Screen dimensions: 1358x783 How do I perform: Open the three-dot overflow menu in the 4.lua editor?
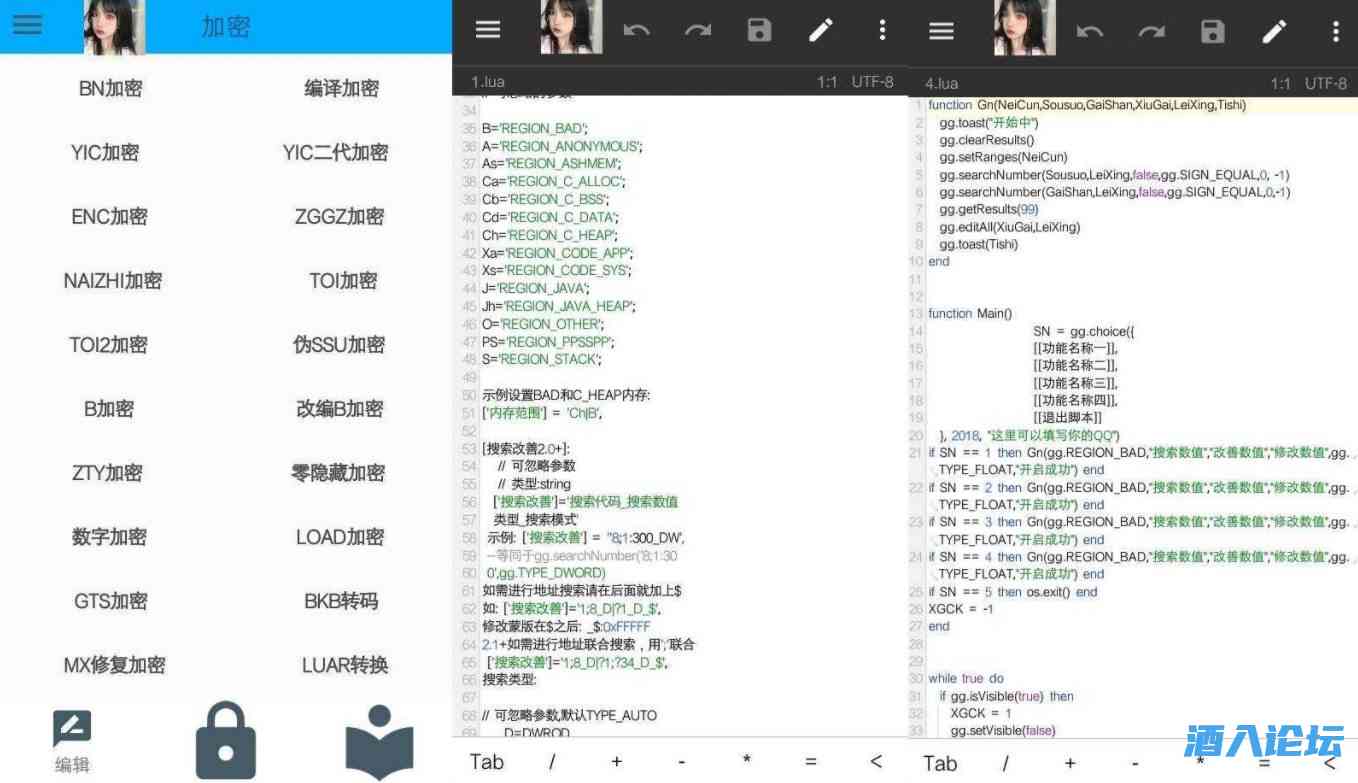[x=1335, y=31]
